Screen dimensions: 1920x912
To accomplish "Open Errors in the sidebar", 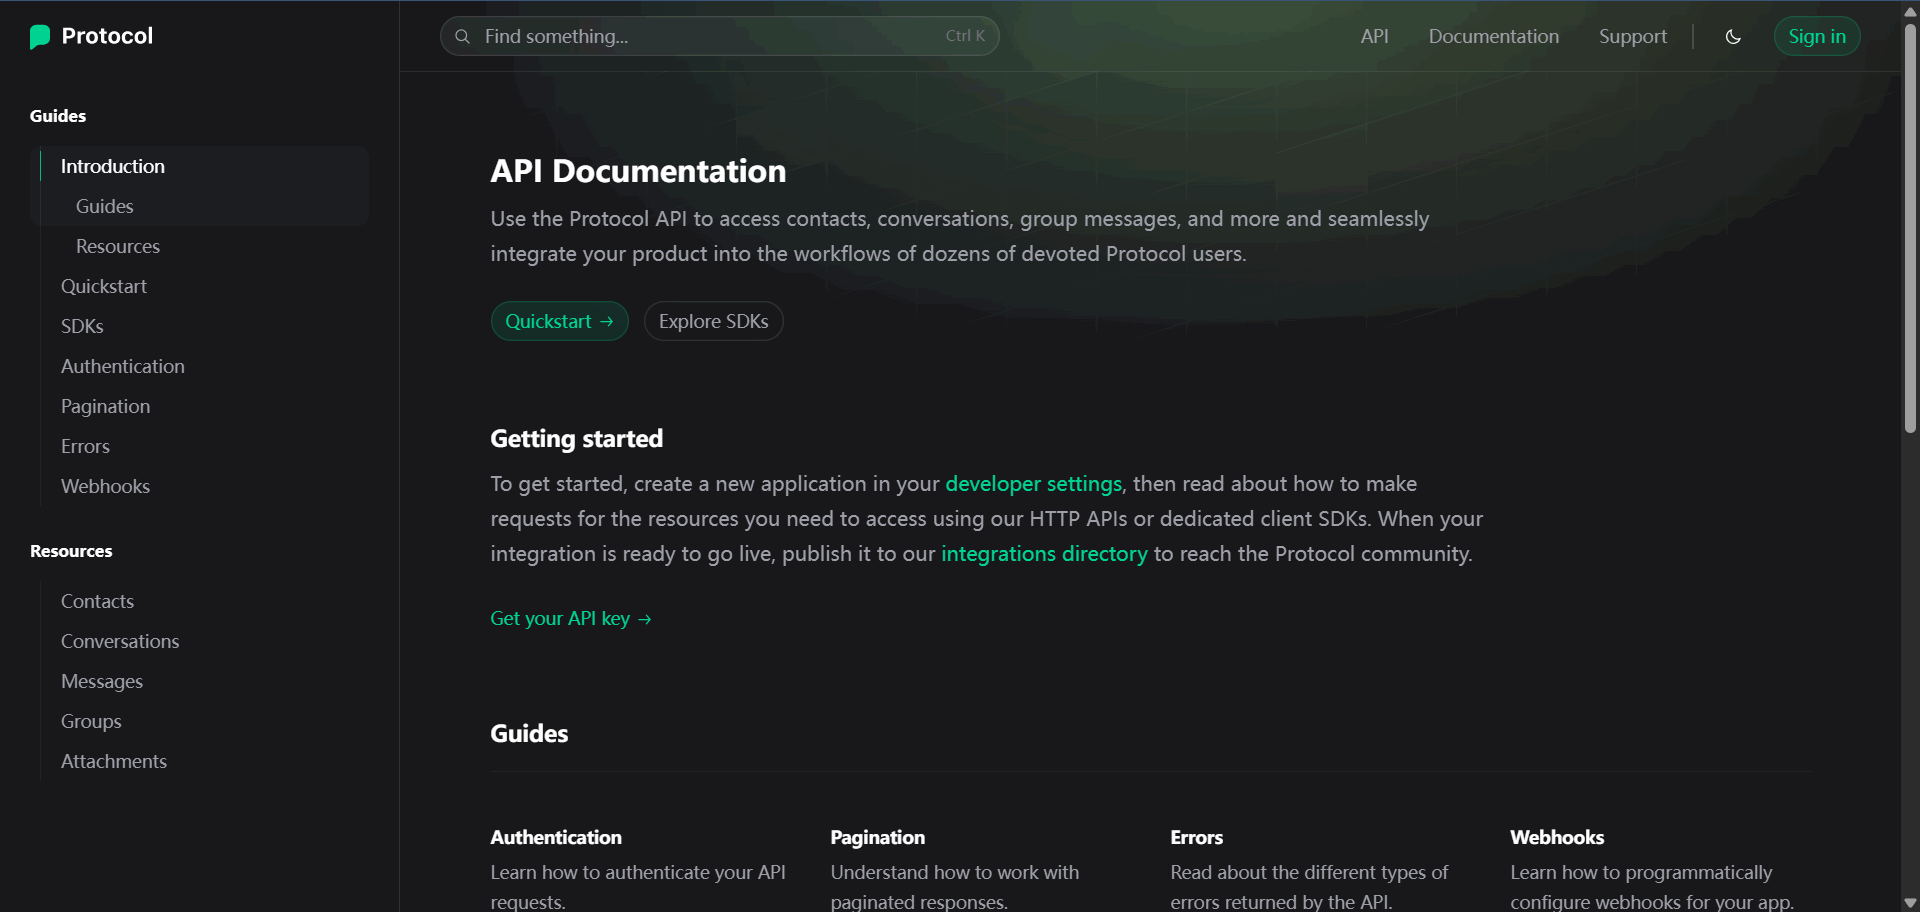I will [x=85, y=446].
